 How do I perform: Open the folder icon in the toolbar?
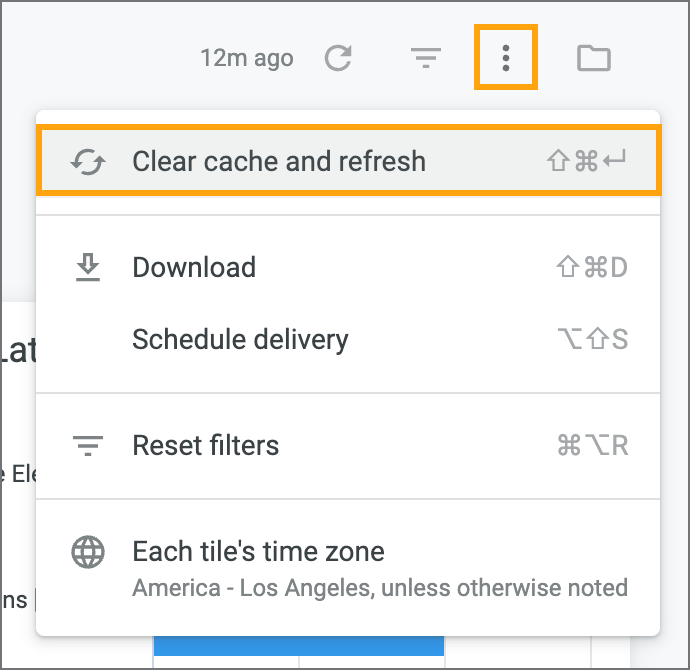pyautogui.click(x=593, y=59)
